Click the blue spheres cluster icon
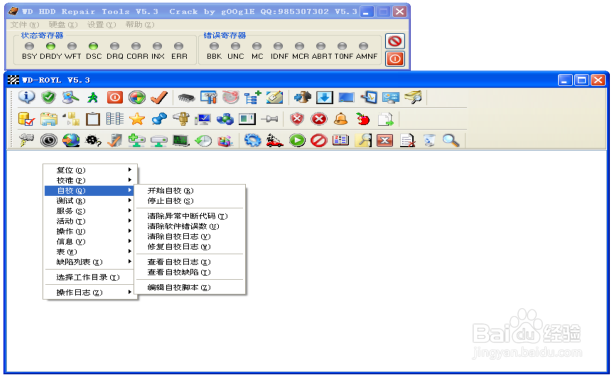This screenshot has height=375, width=616. click(225, 119)
